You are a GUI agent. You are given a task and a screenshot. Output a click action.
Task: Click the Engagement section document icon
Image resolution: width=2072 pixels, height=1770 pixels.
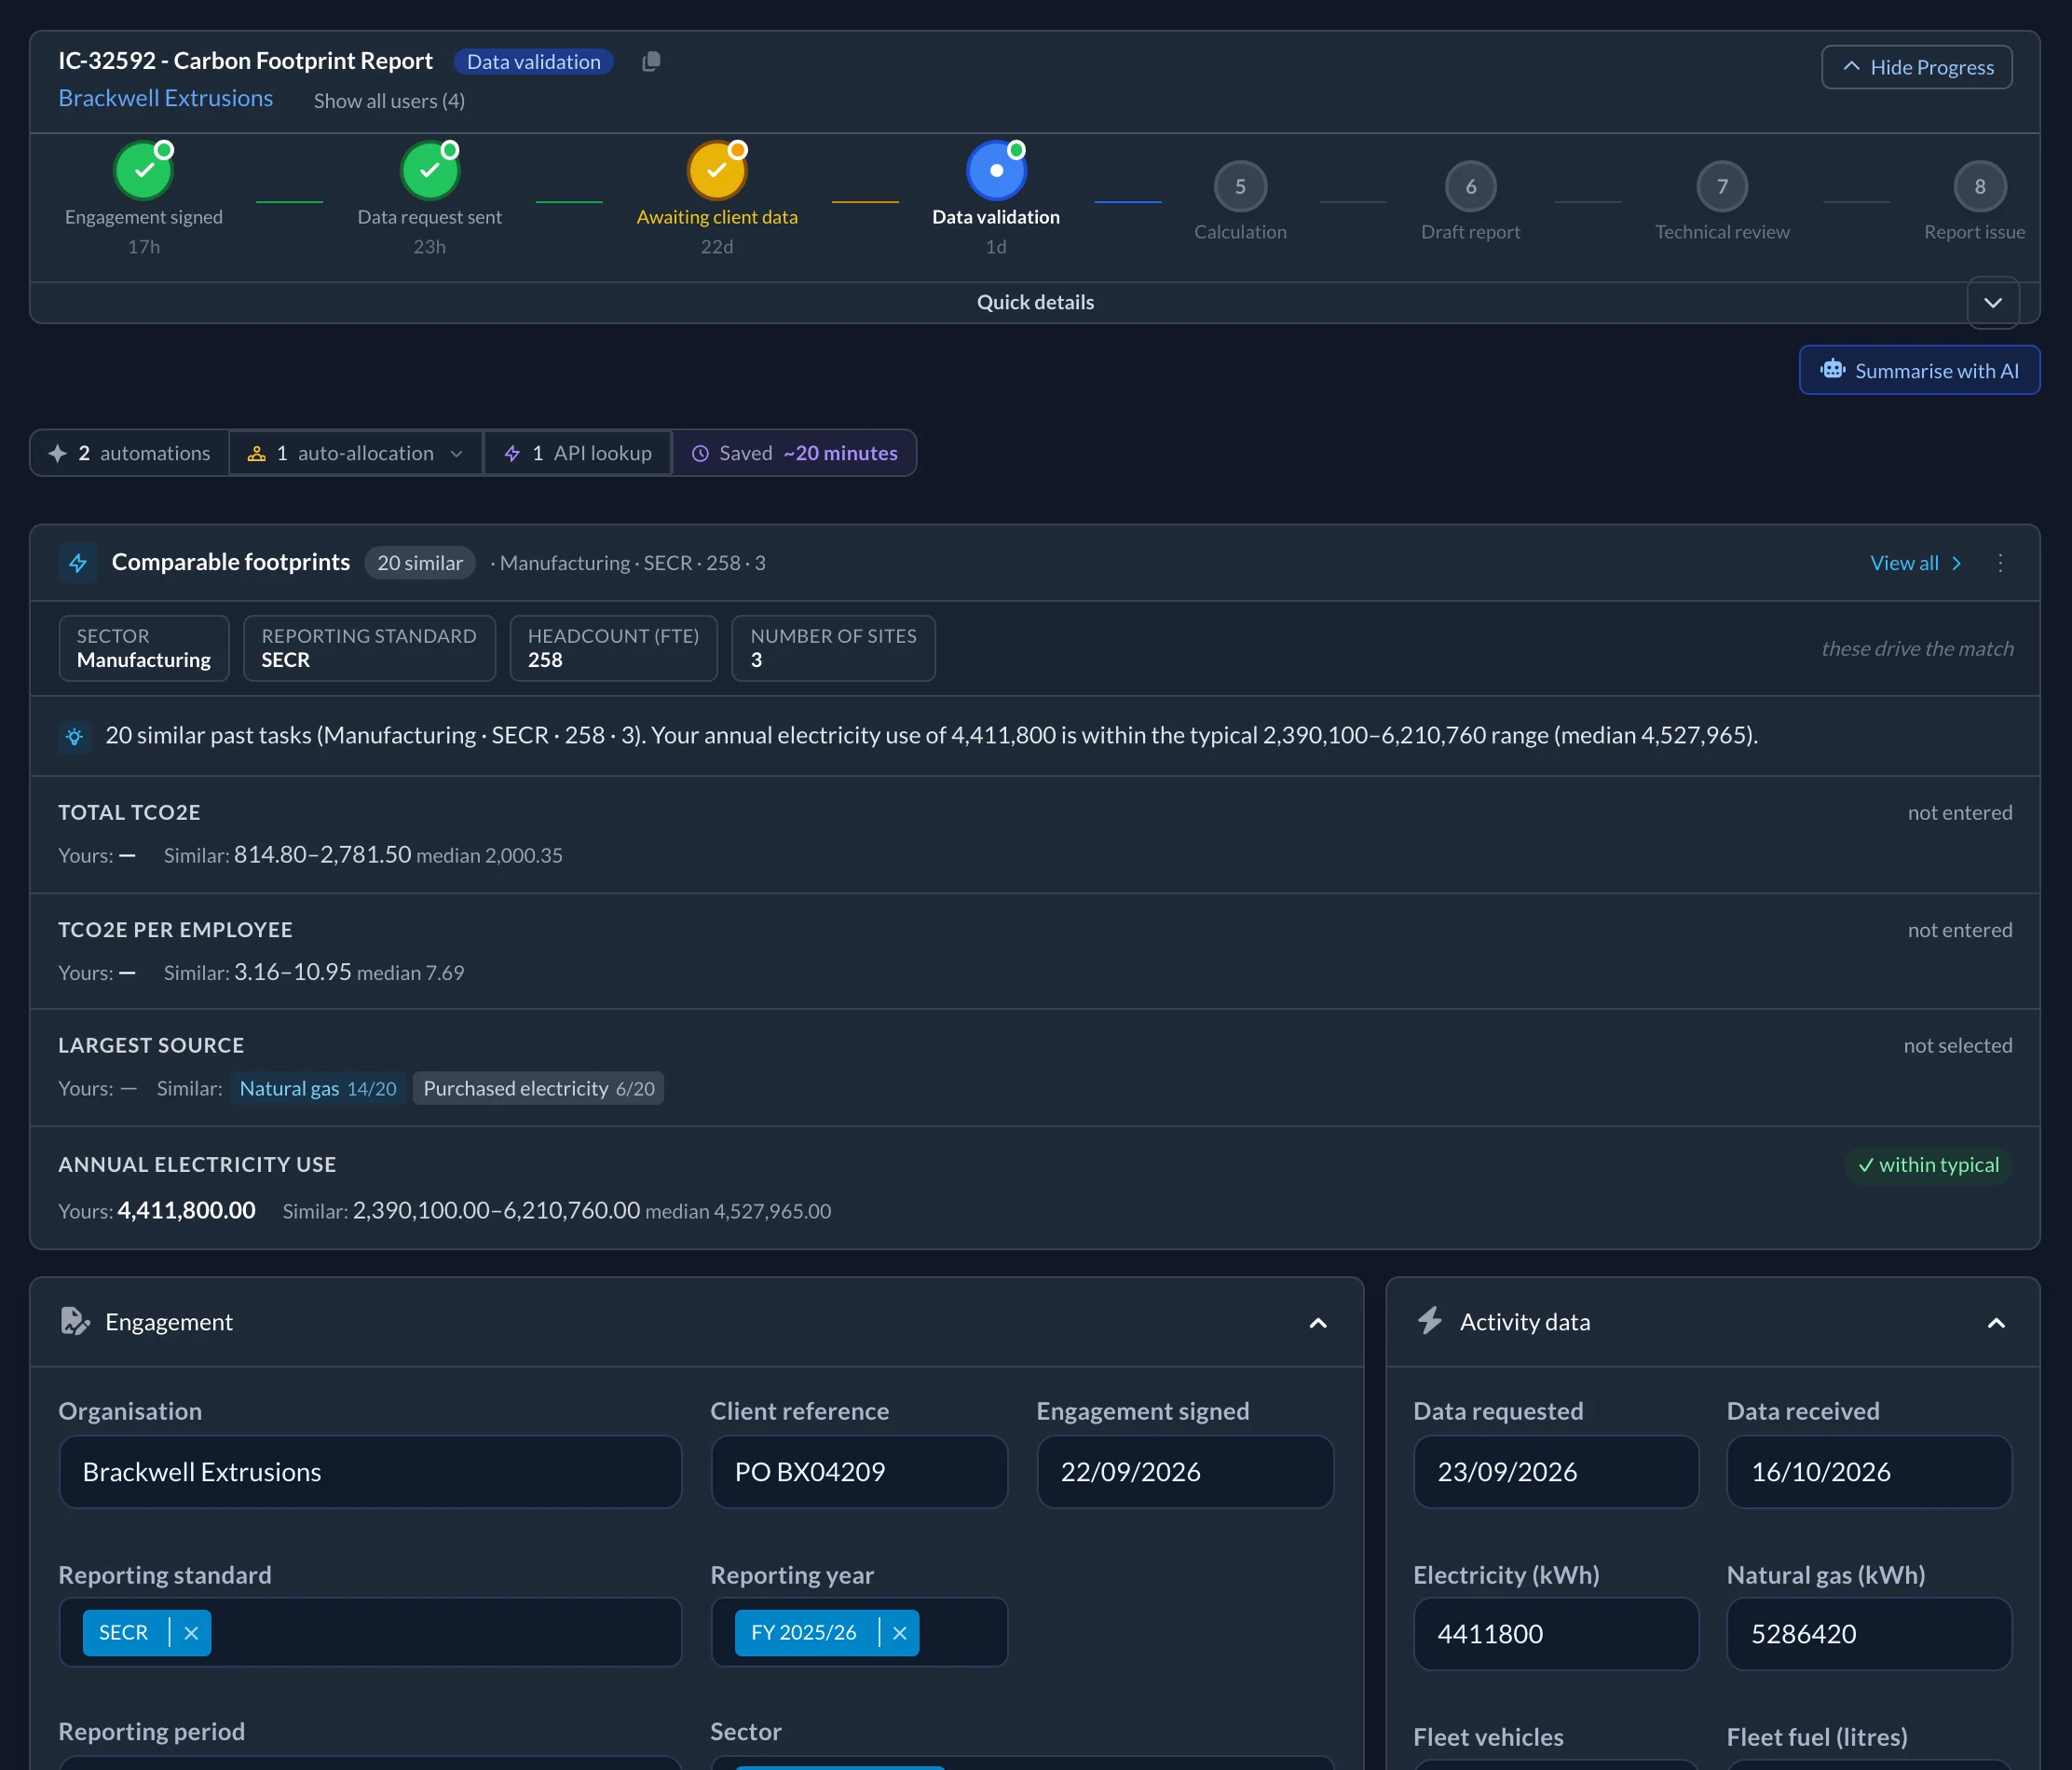(x=75, y=1322)
